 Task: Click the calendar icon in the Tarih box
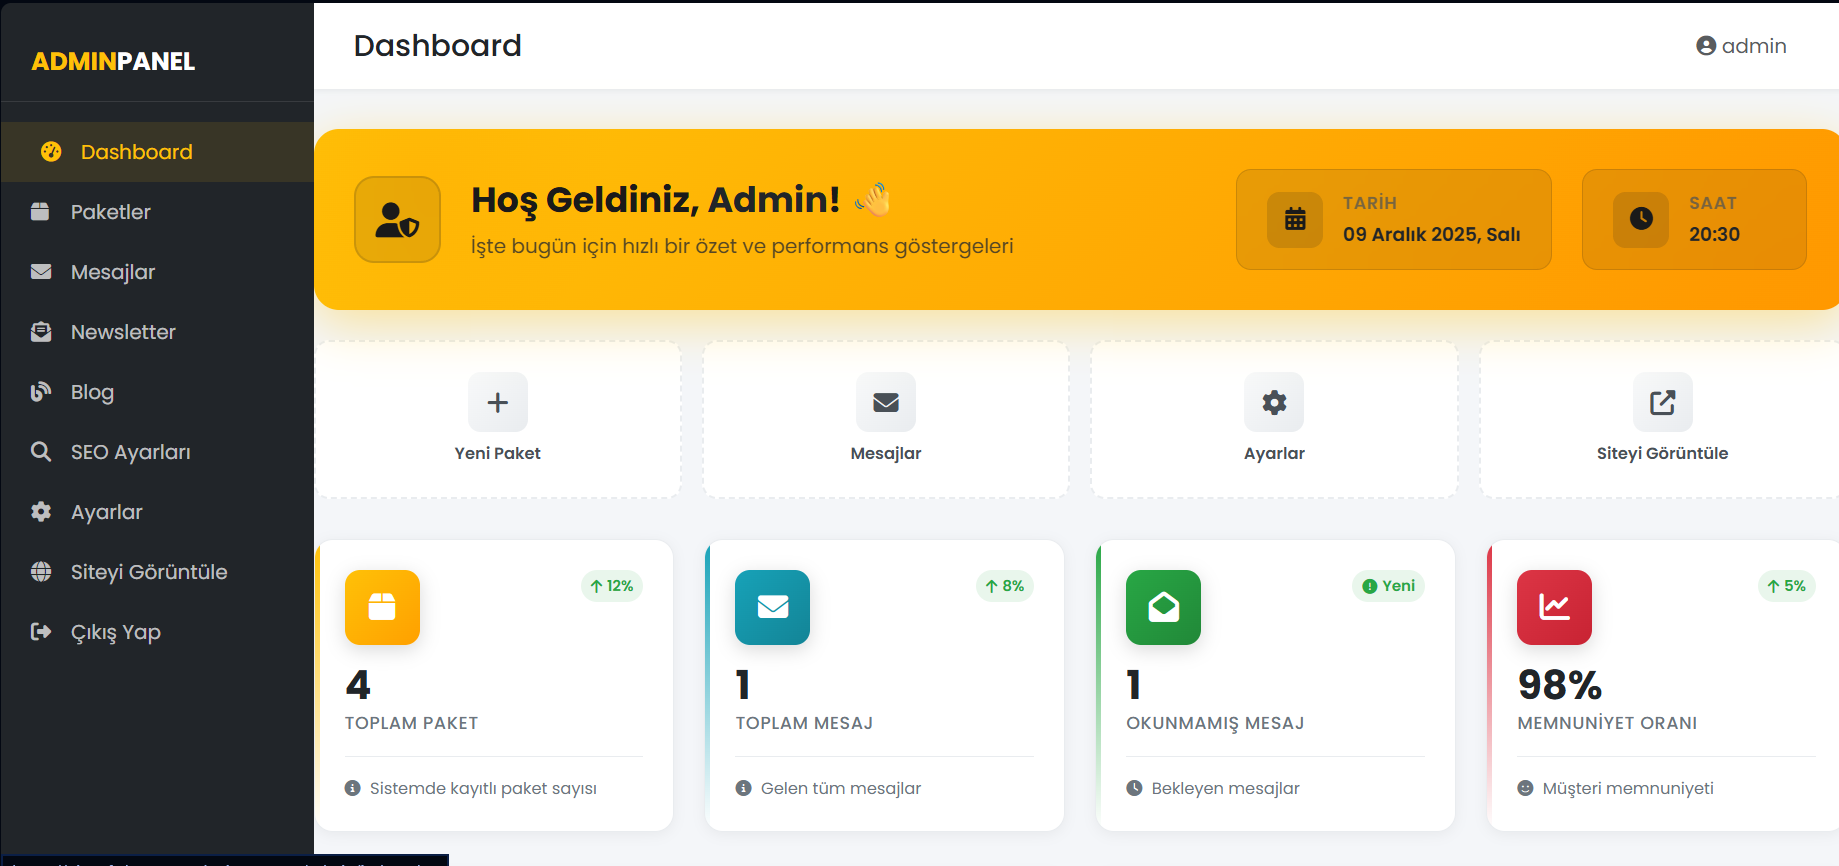pos(1295,219)
